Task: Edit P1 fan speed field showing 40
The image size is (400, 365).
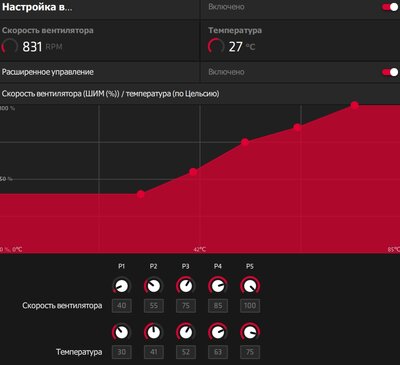Action: [122, 306]
